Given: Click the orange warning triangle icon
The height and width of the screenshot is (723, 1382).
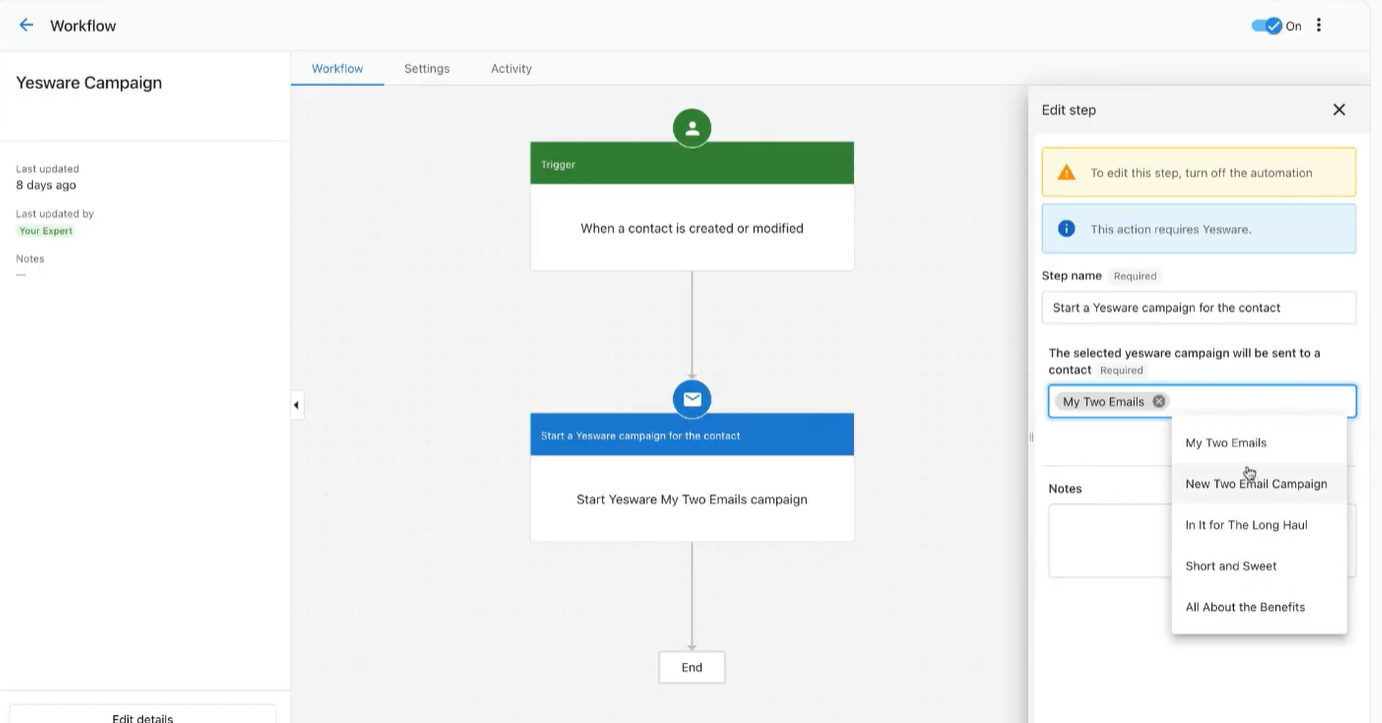Looking at the screenshot, I should coord(1066,172).
